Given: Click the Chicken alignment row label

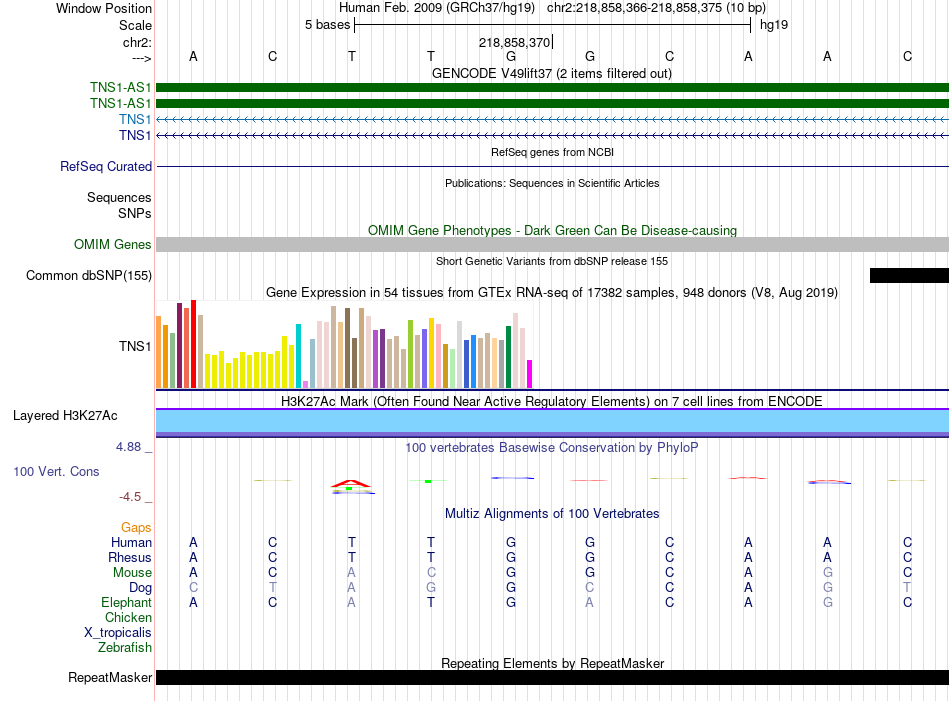Looking at the screenshot, I should (128, 617).
